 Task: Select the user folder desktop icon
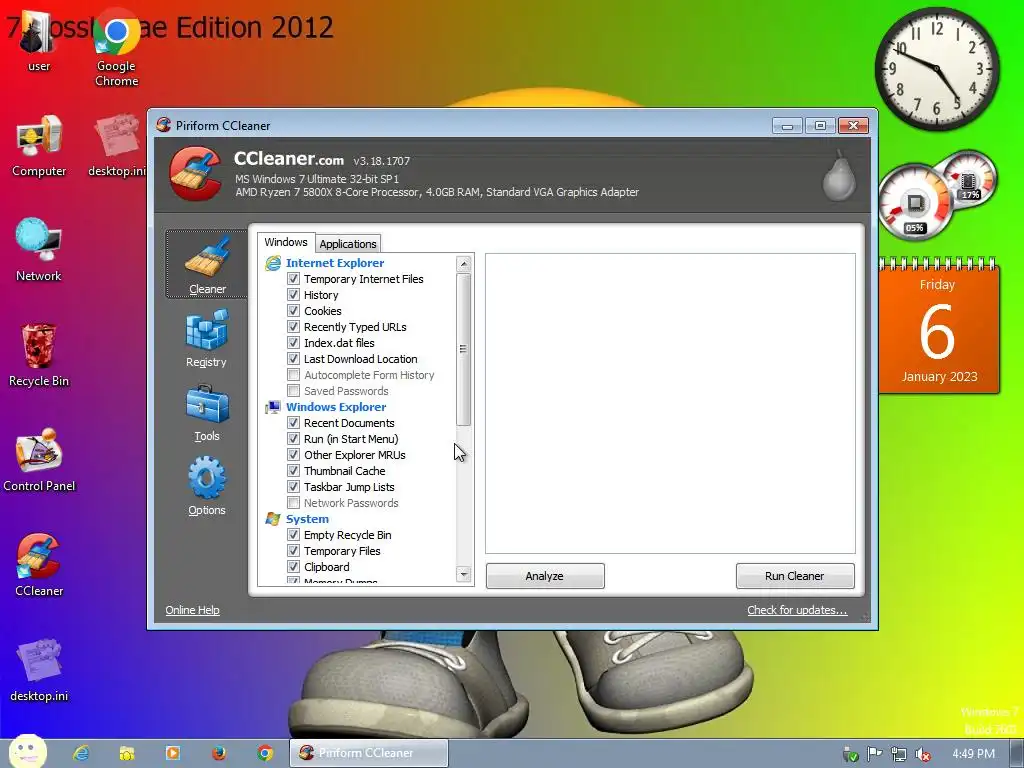coord(39,40)
